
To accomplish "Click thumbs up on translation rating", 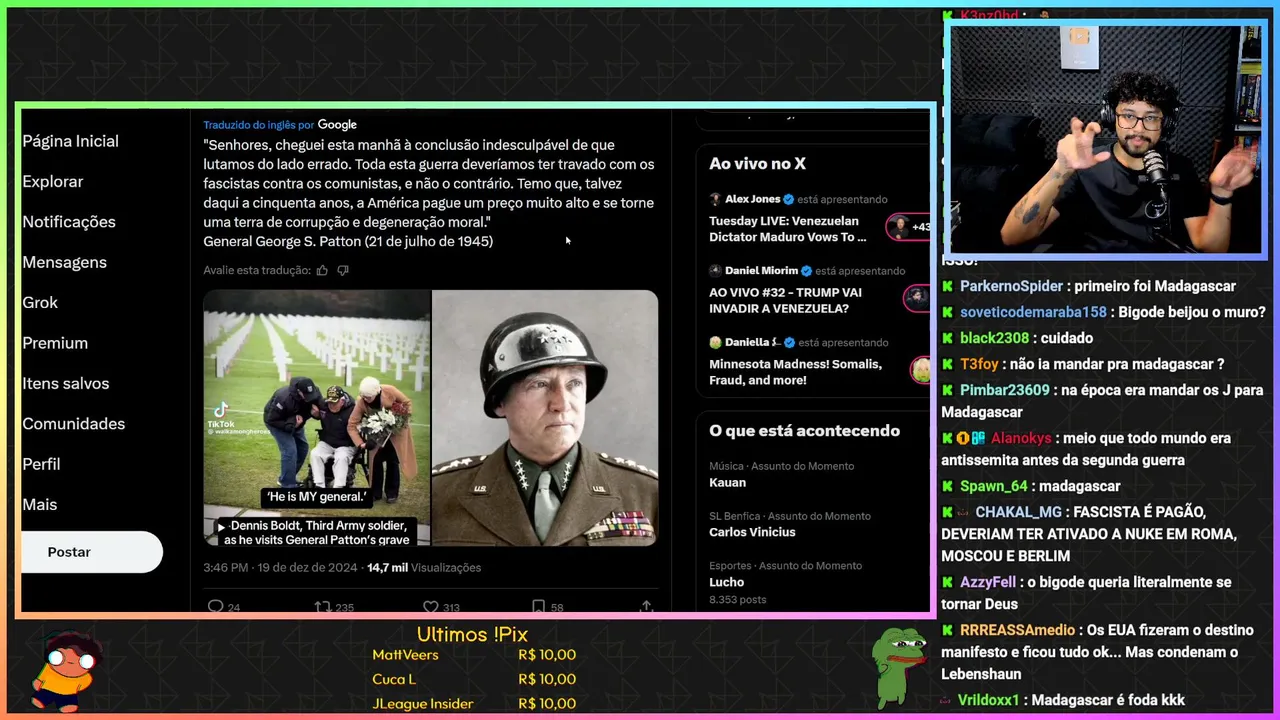I will tap(322, 270).
